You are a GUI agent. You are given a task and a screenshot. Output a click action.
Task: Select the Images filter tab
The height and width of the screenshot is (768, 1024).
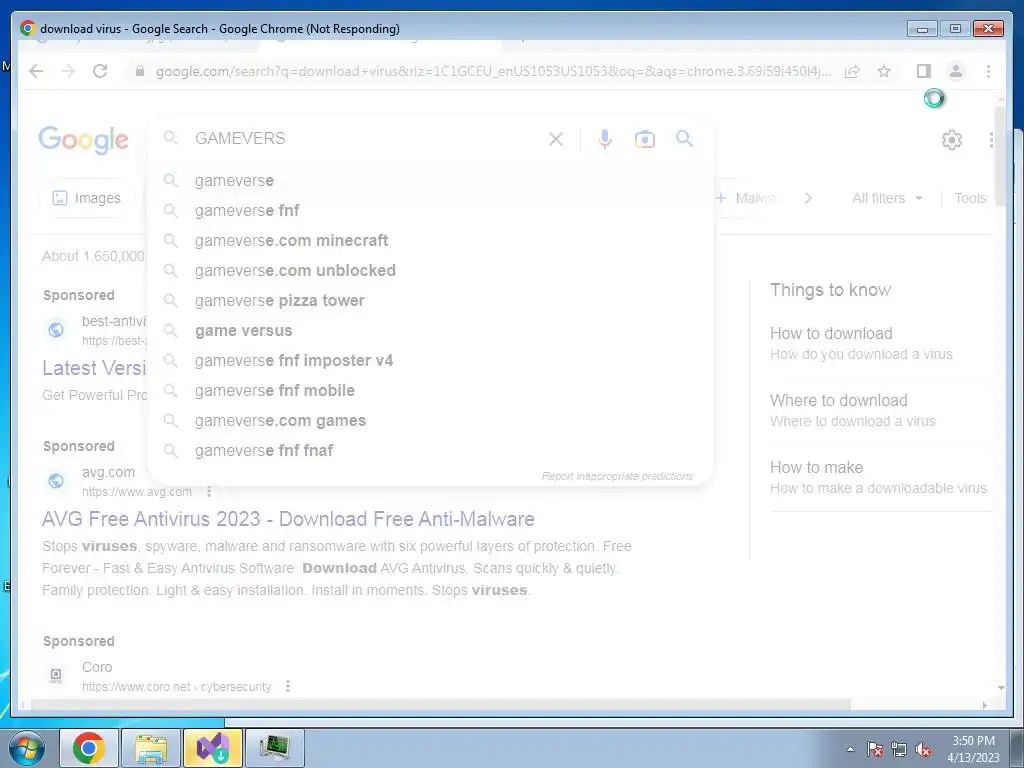pos(87,198)
